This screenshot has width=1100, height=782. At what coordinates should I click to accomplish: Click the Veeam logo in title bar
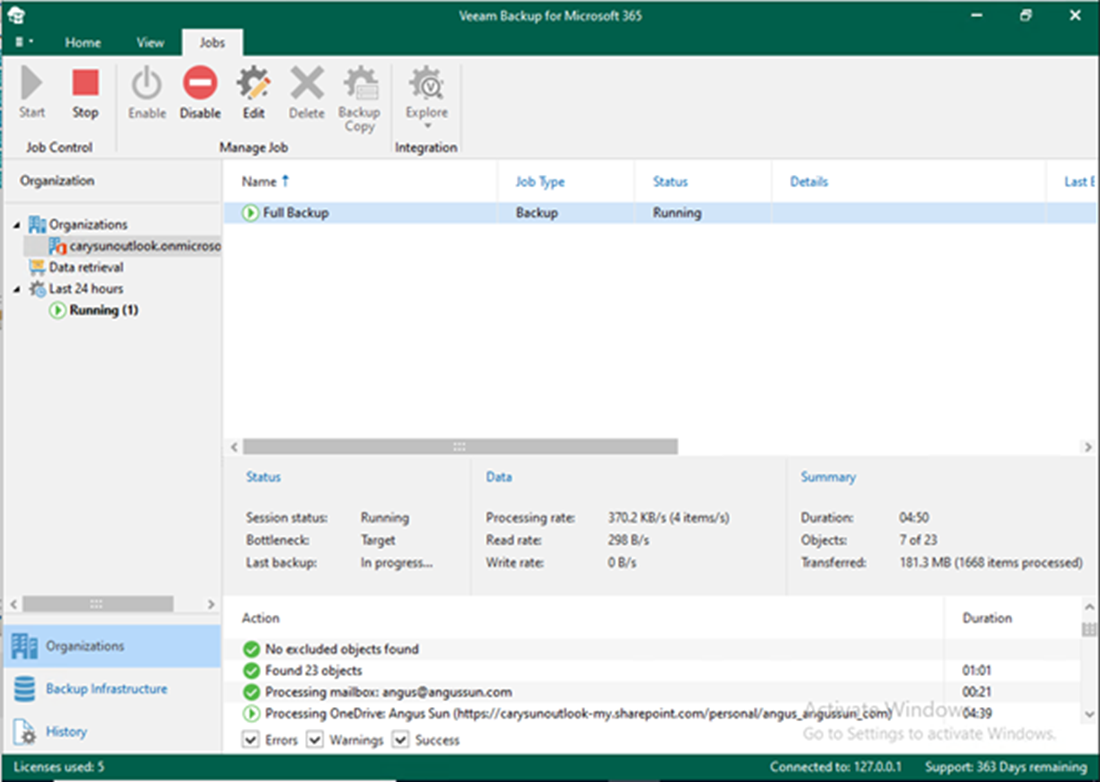(15, 15)
